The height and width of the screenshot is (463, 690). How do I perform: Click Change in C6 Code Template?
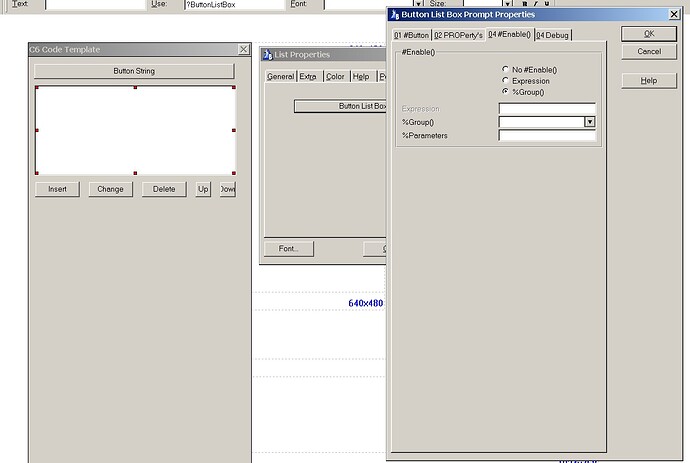pos(110,189)
